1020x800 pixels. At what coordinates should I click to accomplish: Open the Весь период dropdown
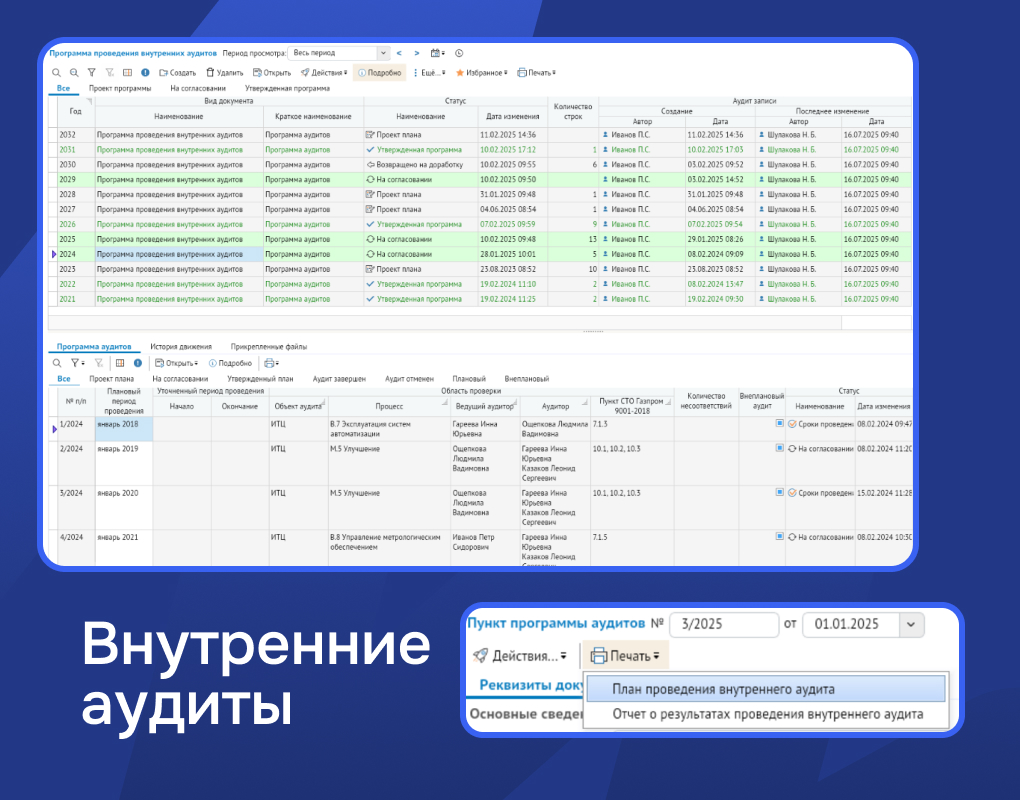coord(381,53)
